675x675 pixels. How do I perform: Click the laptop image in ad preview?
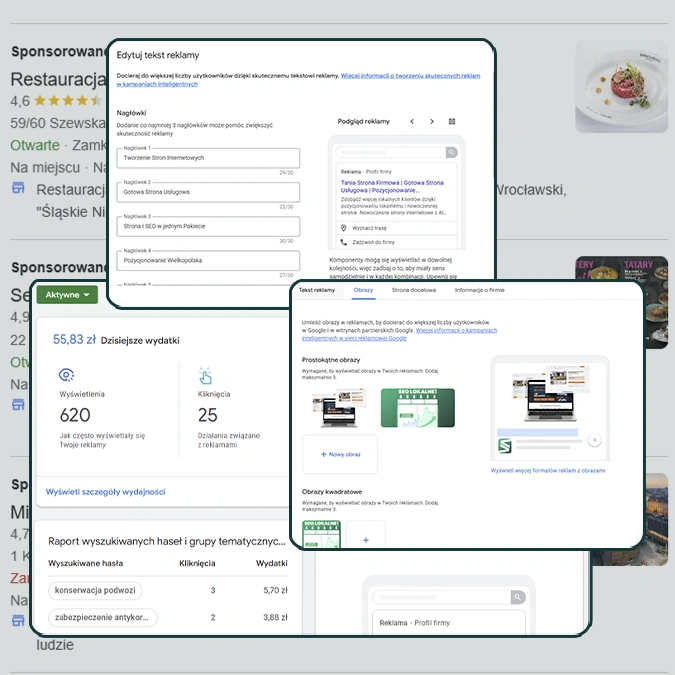pos(550,393)
